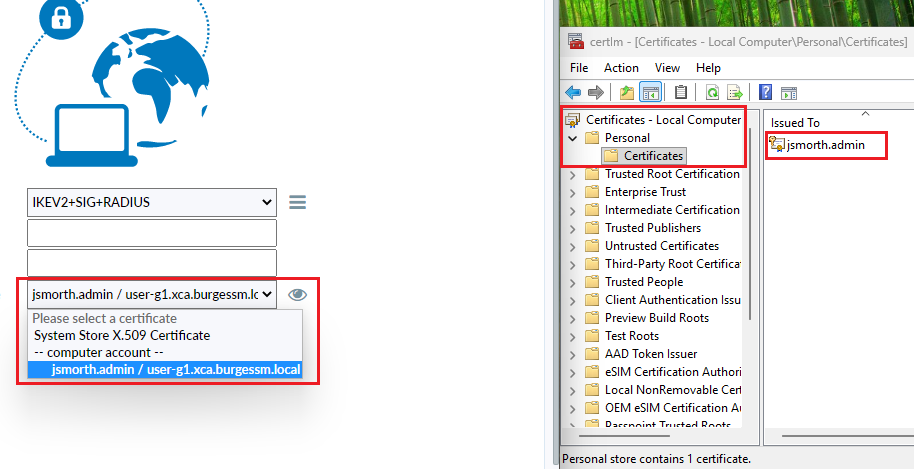Image resolution: width=914 pixels, height=469 pixels.
Task: Toggle the Show/Hide Action Pane icon
Action: click(x=789, y=93)
